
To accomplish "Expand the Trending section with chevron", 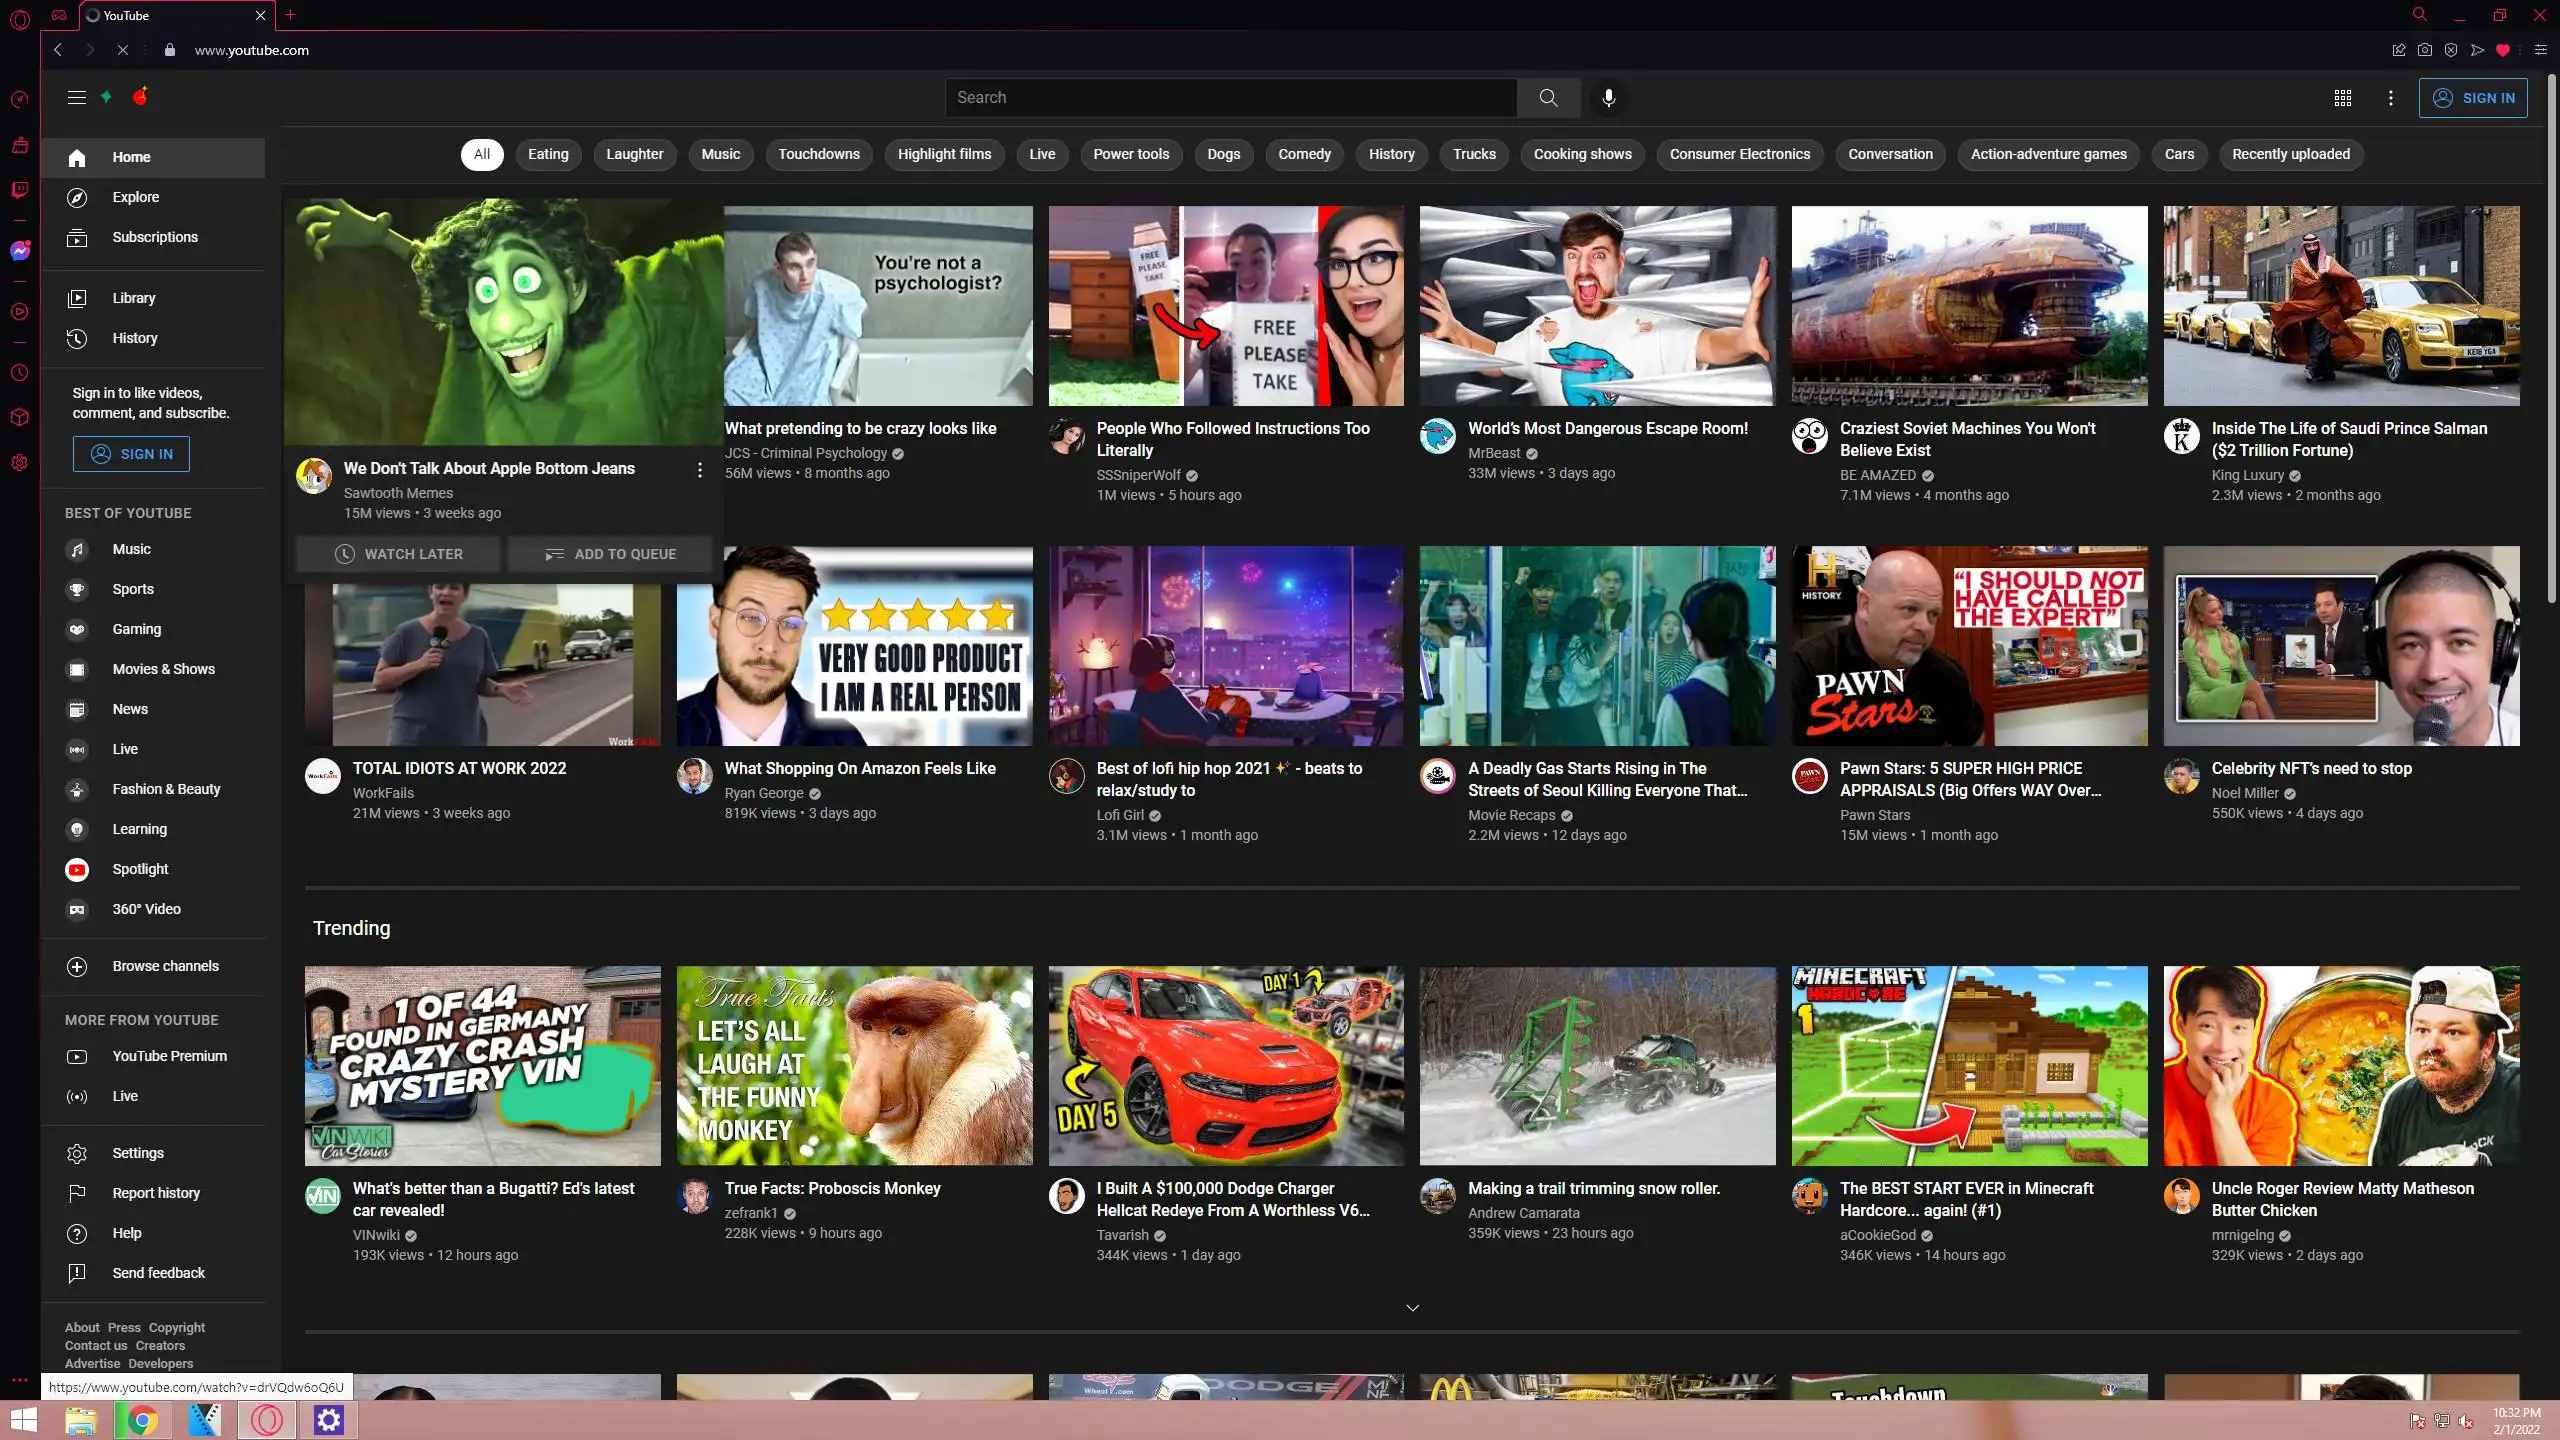I will (x=1412, y=1308).
